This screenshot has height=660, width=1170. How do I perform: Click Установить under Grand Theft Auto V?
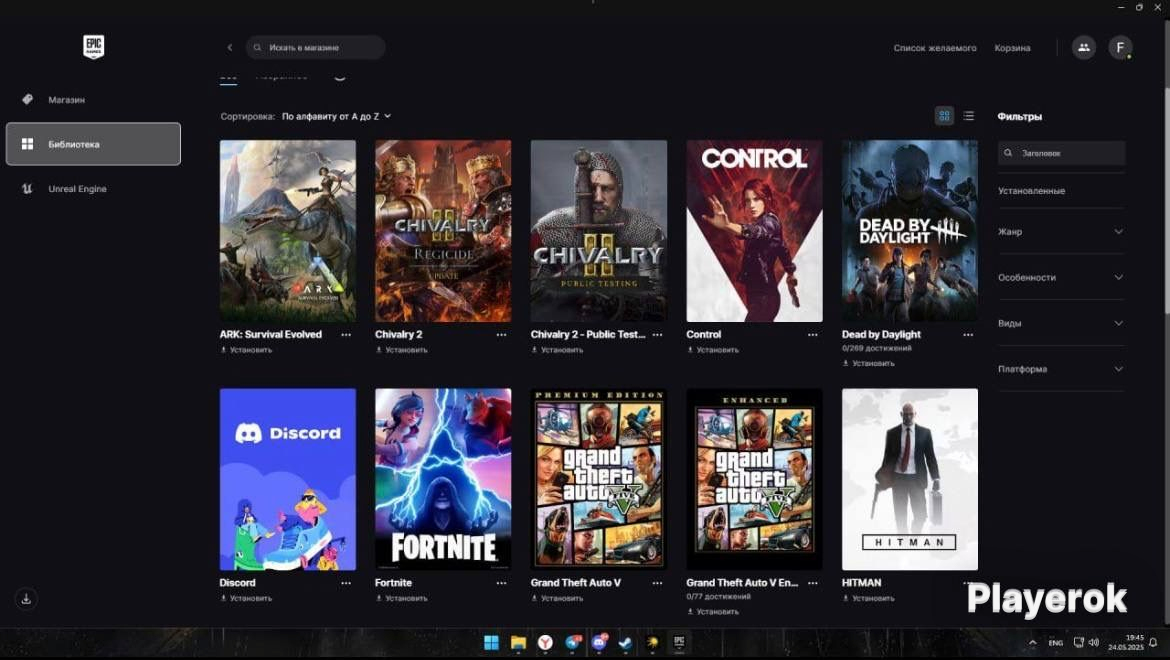pyautogui.click(x=557, y=598)
